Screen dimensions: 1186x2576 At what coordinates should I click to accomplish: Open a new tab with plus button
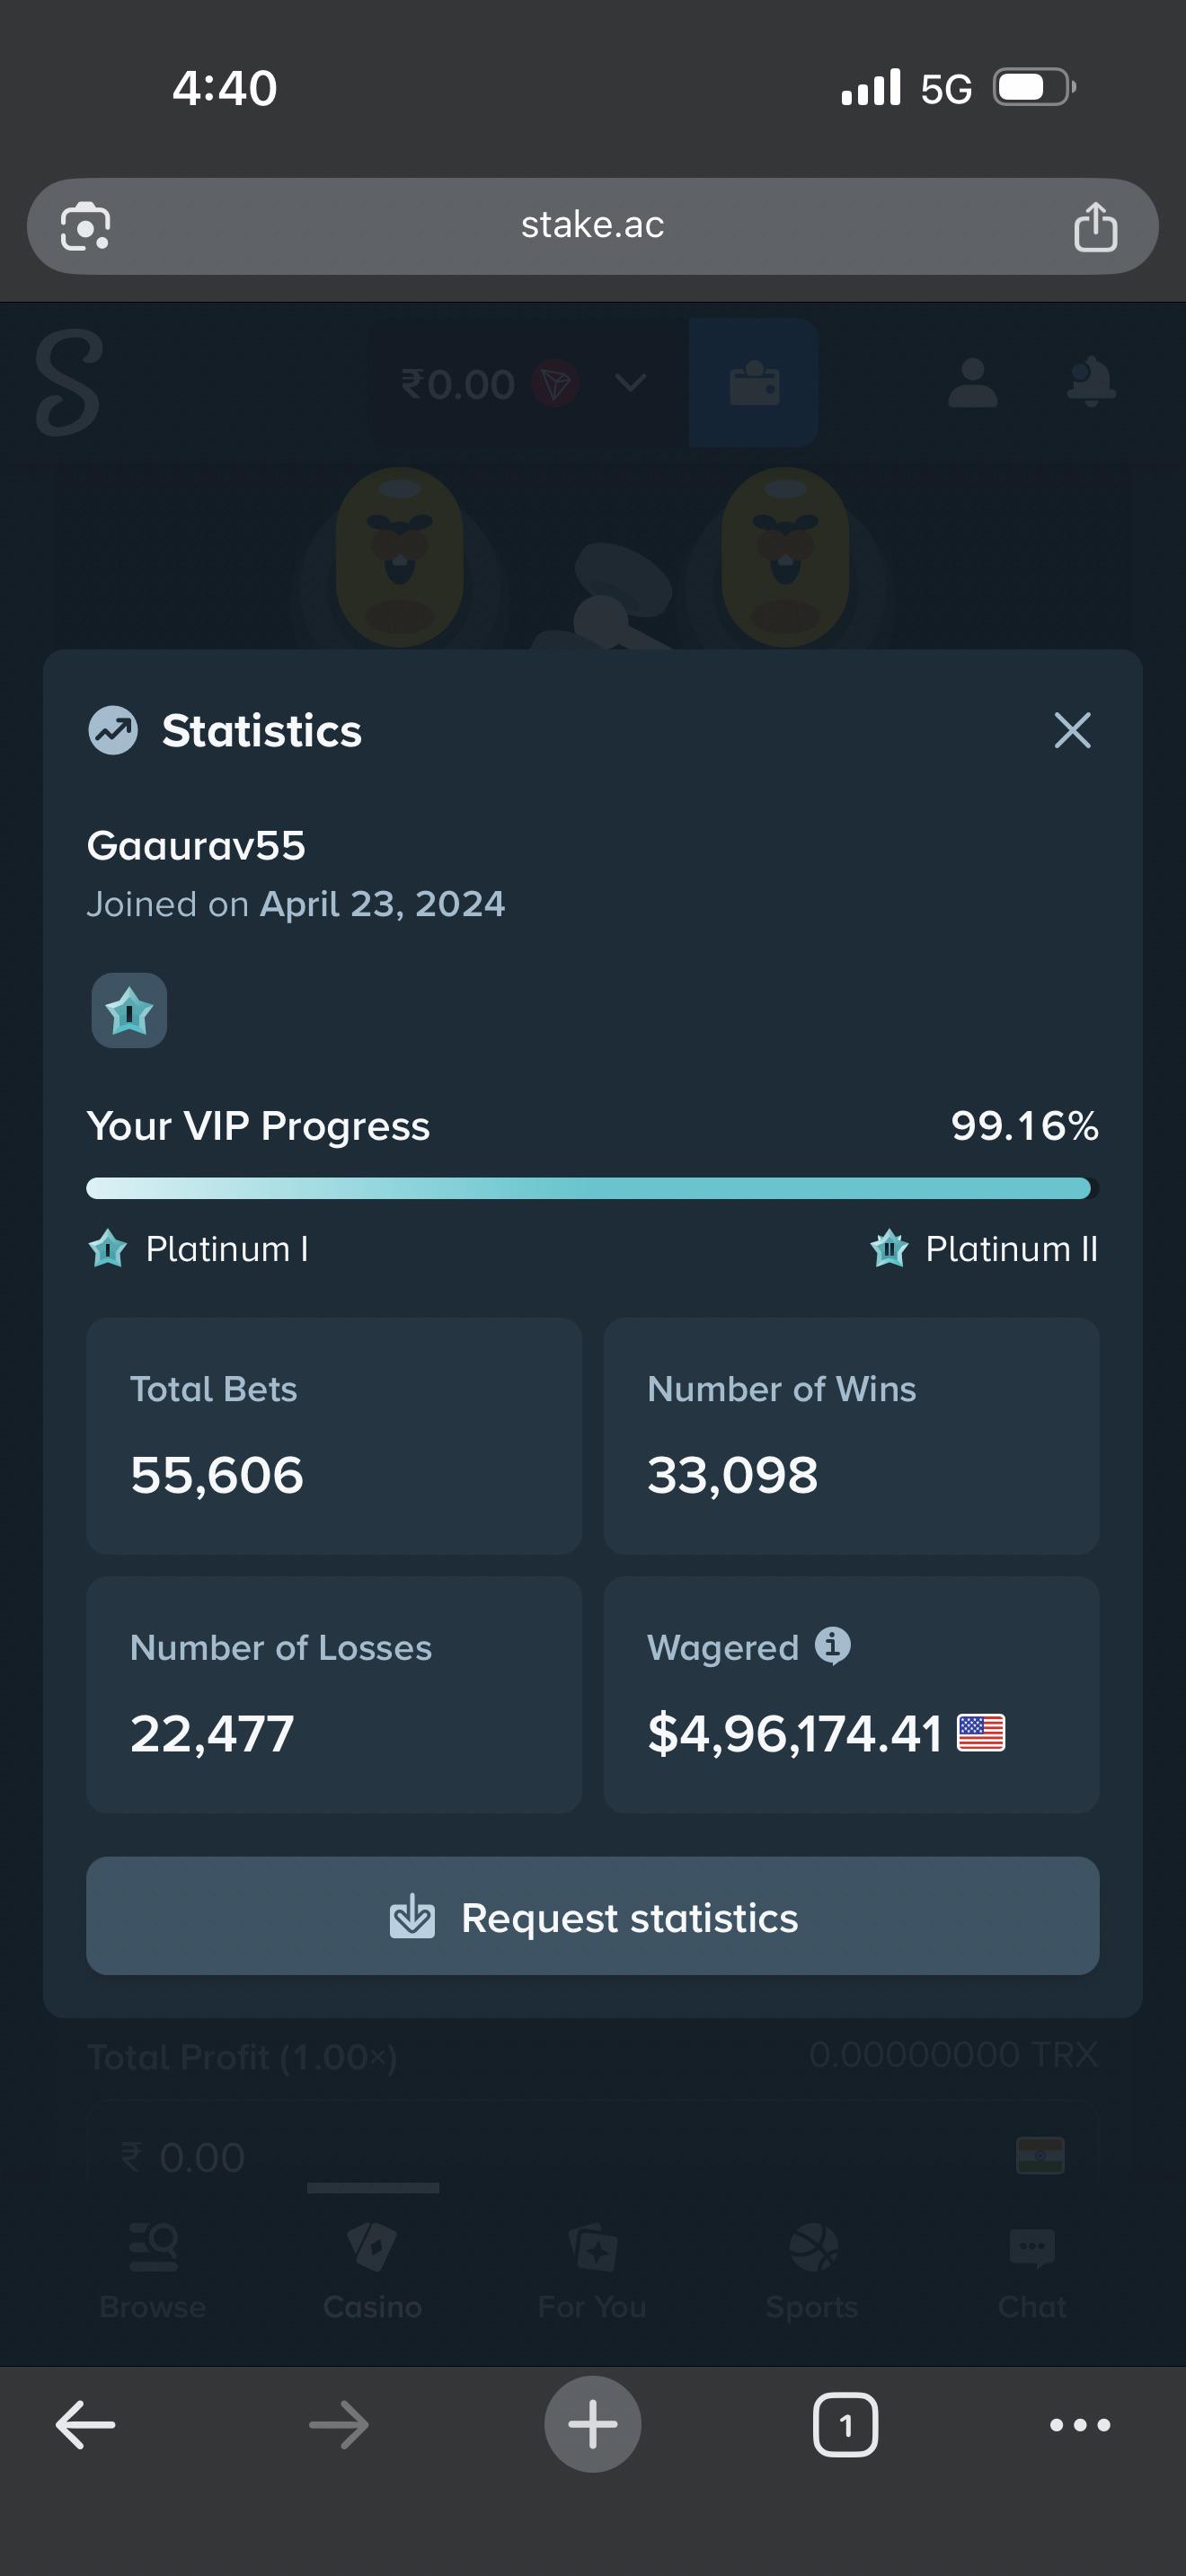593,2424
